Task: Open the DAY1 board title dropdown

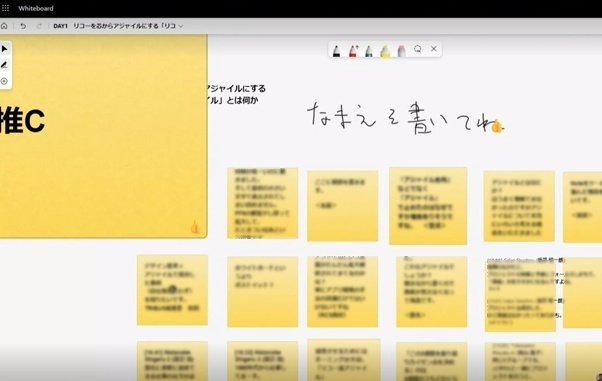Action: point(118,26)
